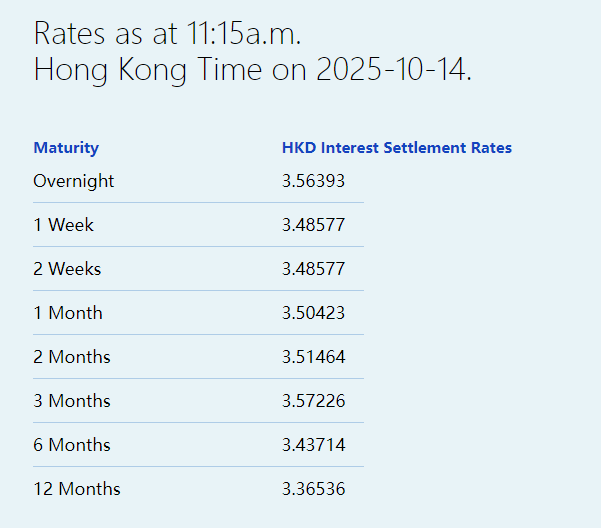601x528 pixels.
Task: Select the 2 Months maturity label
Action: [x=72, y=357]
